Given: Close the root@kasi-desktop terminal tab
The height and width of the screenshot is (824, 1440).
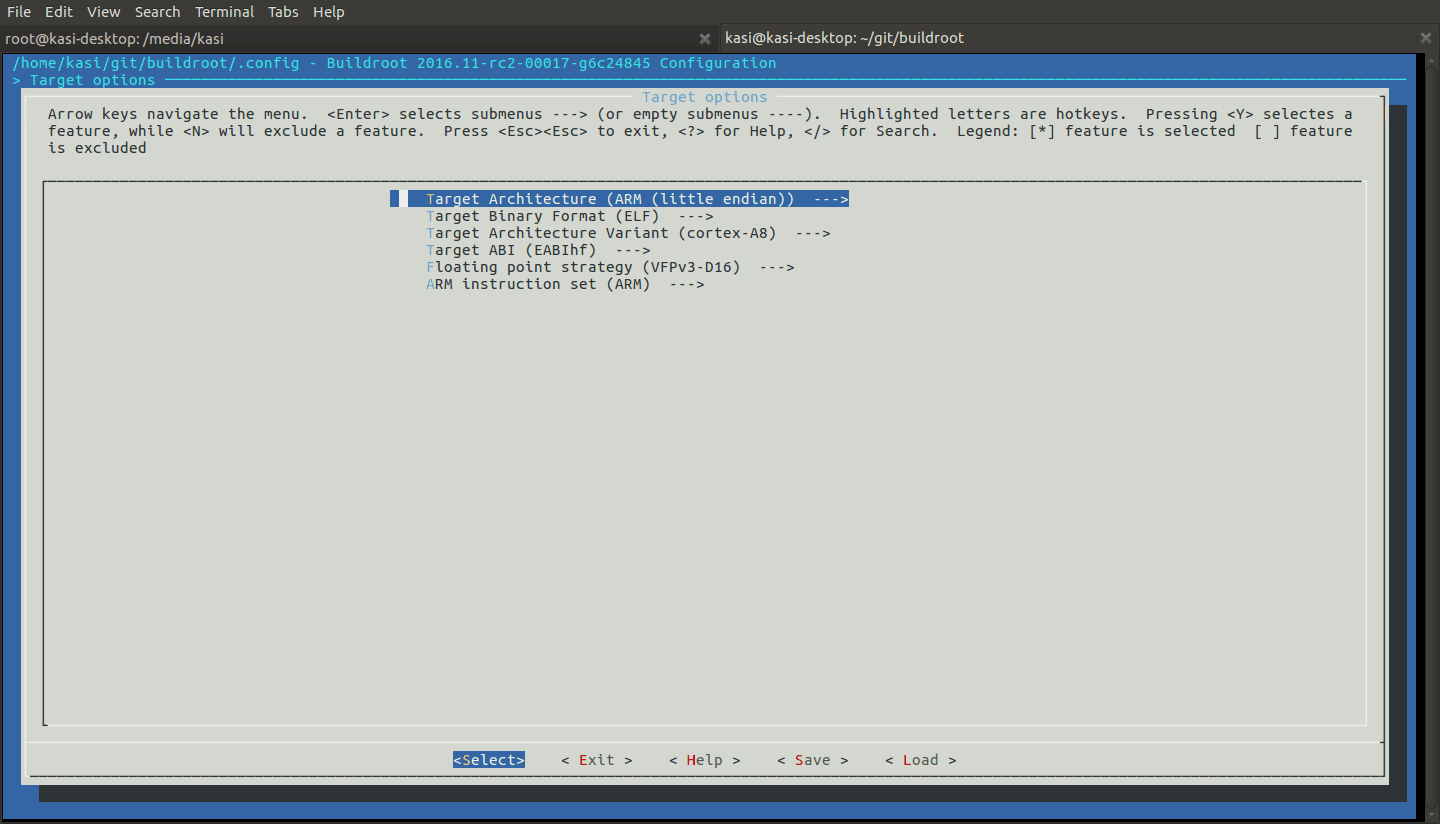Looking at the screenshot, I should point(705,38).
